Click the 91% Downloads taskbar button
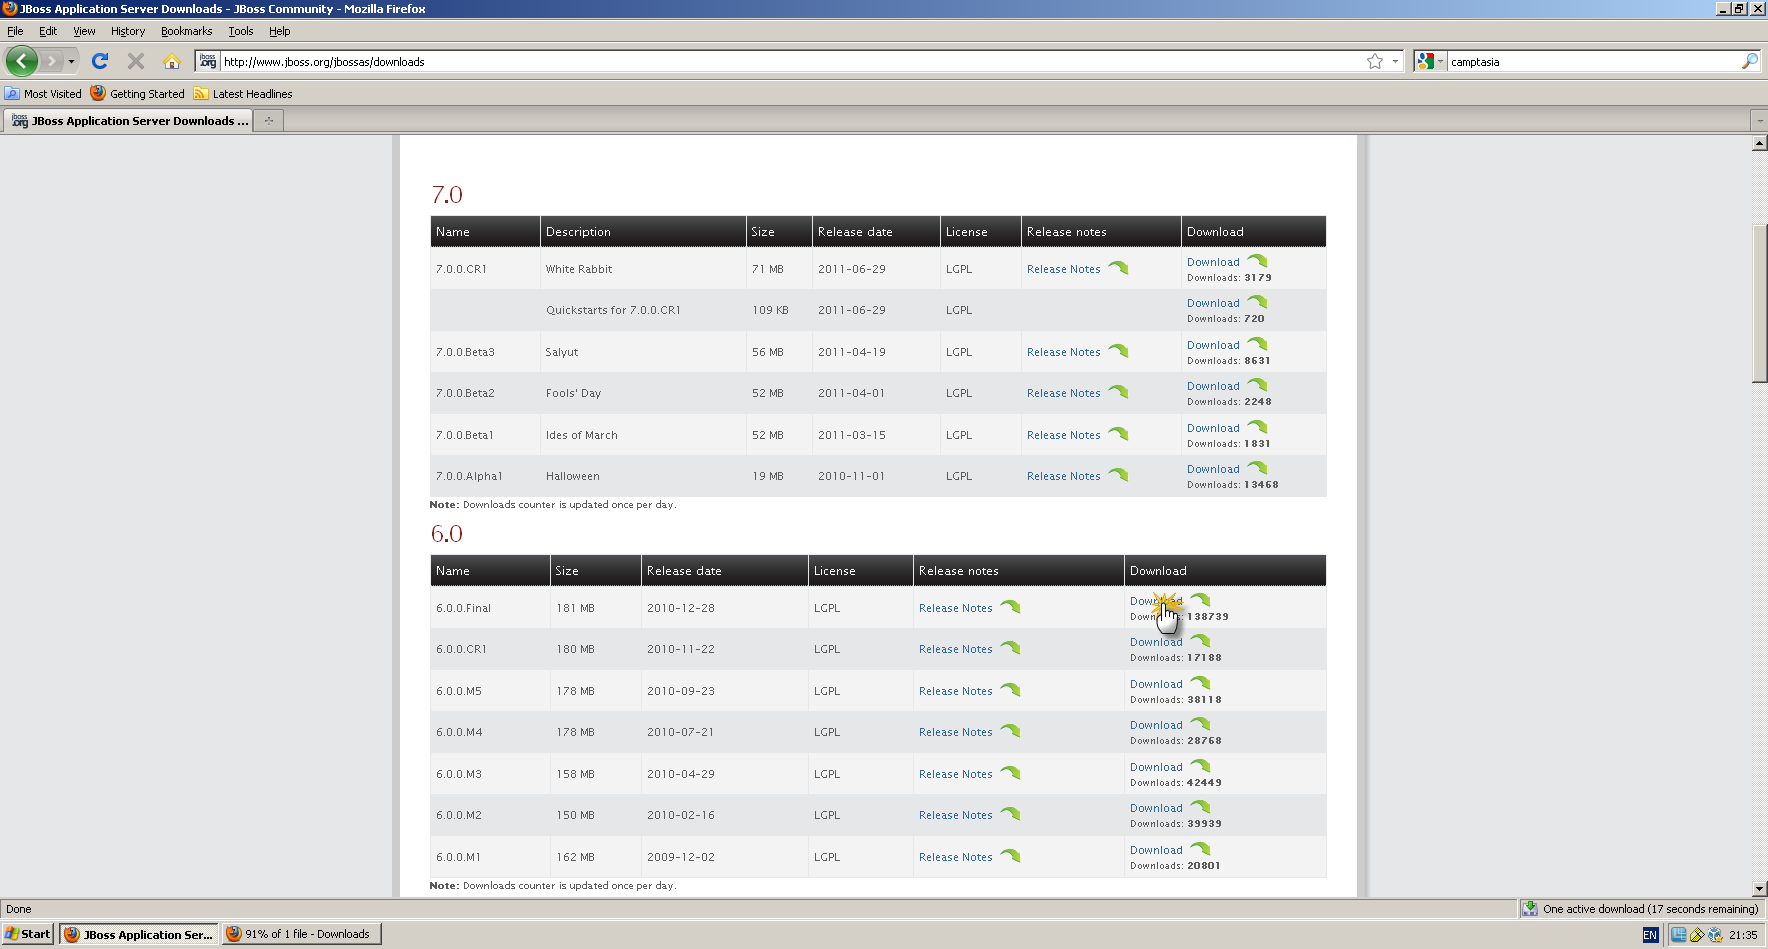This screenshot has height=949, width=1768. point(300,933)
